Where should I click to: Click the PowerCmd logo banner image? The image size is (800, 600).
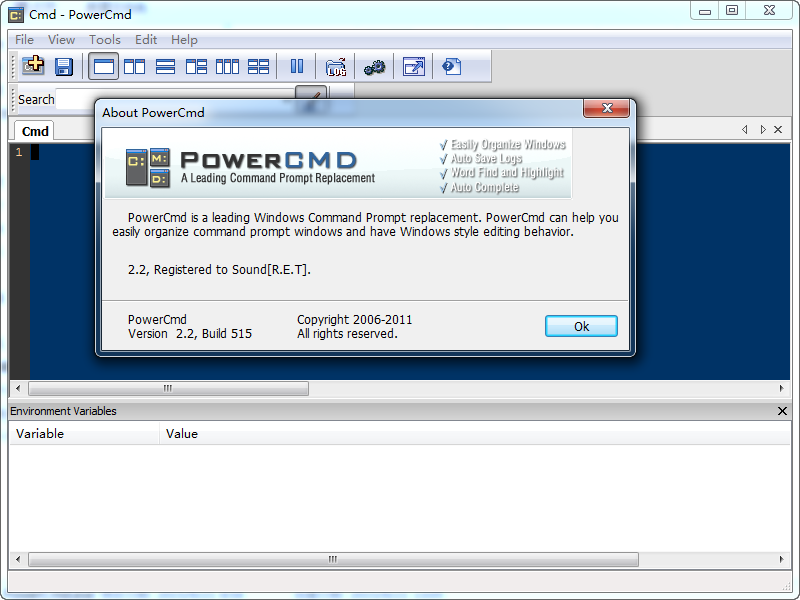tap(338, 163)
